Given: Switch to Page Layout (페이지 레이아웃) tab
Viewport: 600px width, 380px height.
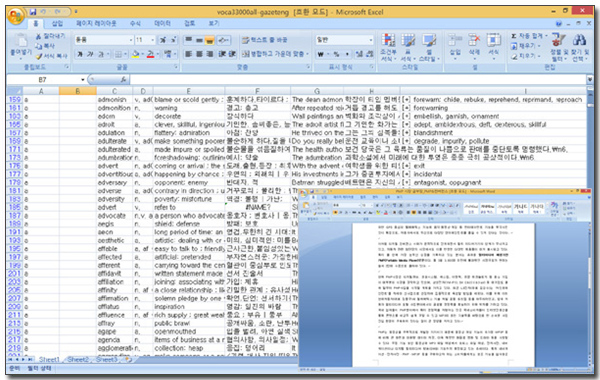Looking at the screenshot, I should click(96, 24).
